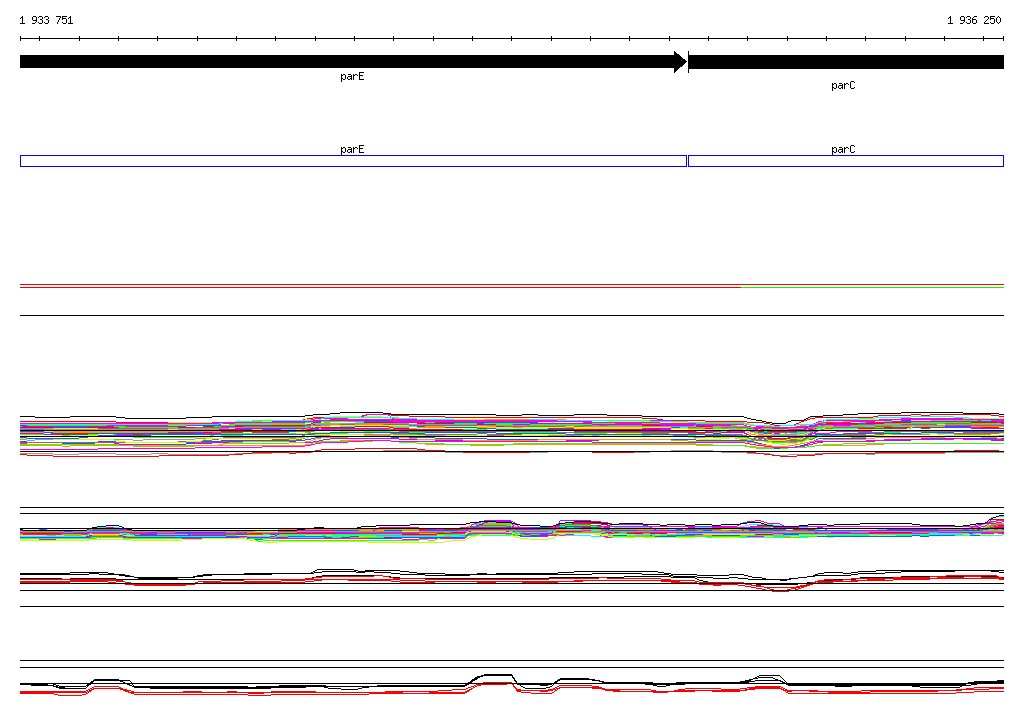Click the parC black gene bar

(846, 62)
